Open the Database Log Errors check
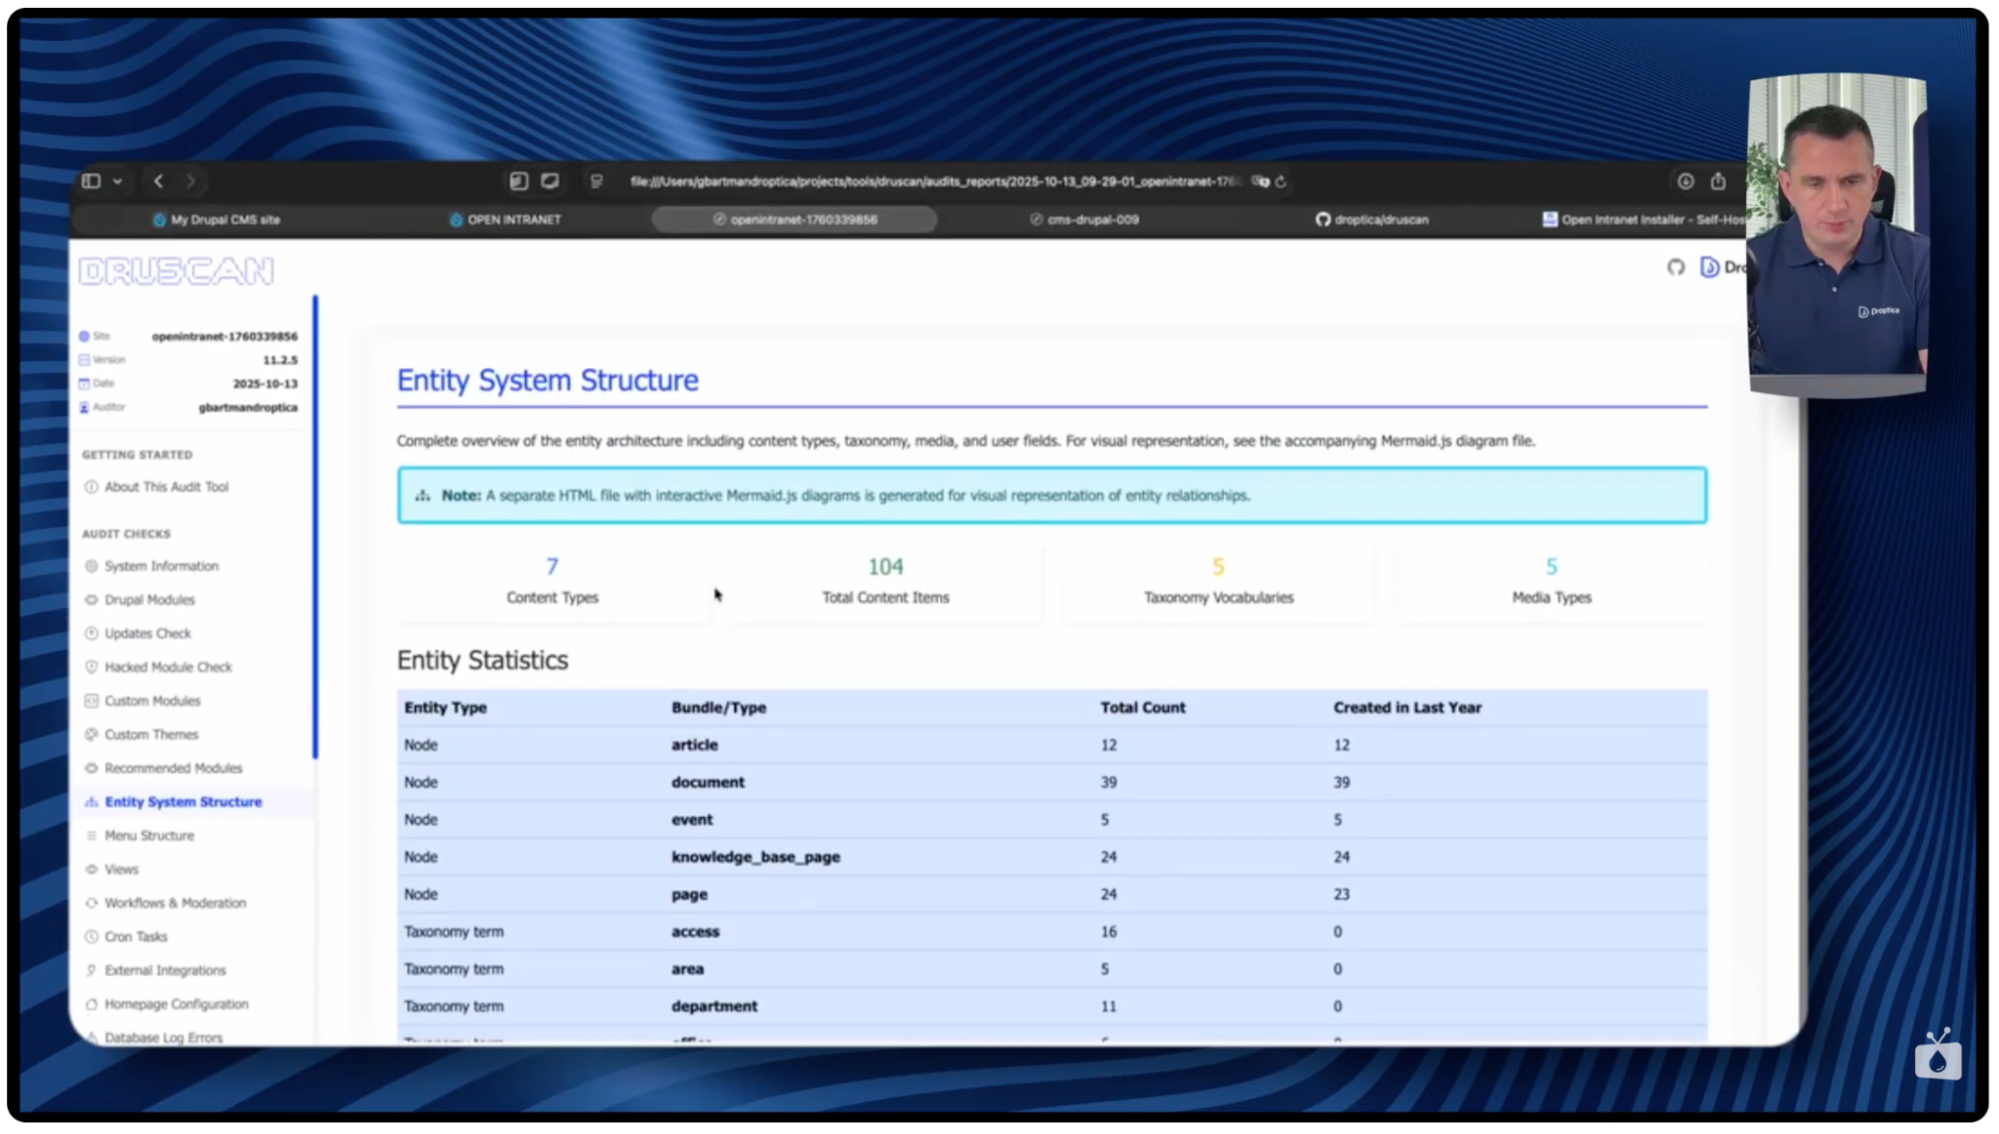This screenshot has height=1134, width=1999. 163,1037
